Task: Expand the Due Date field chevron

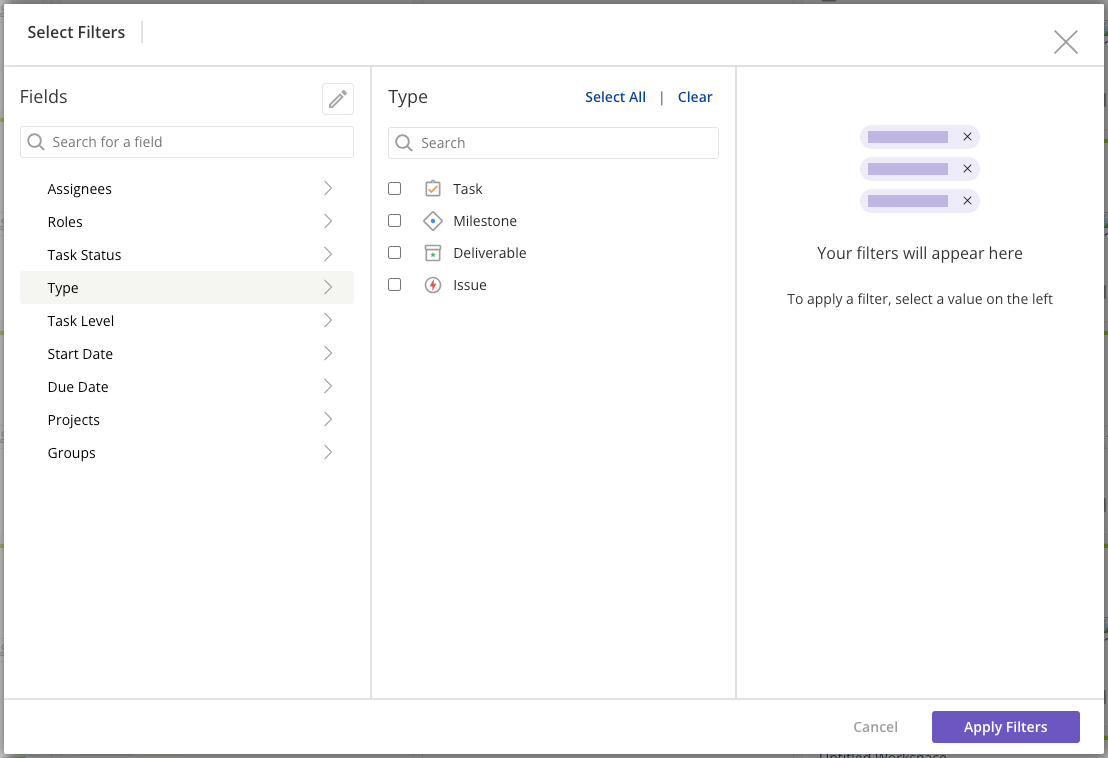Action: click(x=328, y=386)
